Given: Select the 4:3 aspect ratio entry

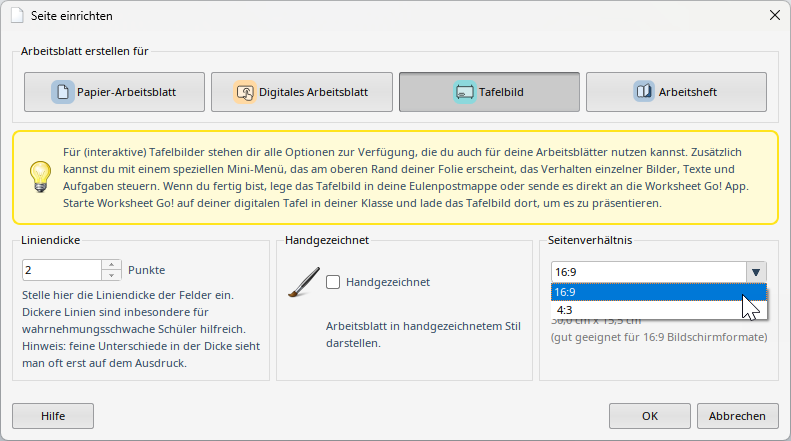Looking at the screenshot, I should [659, 310].
